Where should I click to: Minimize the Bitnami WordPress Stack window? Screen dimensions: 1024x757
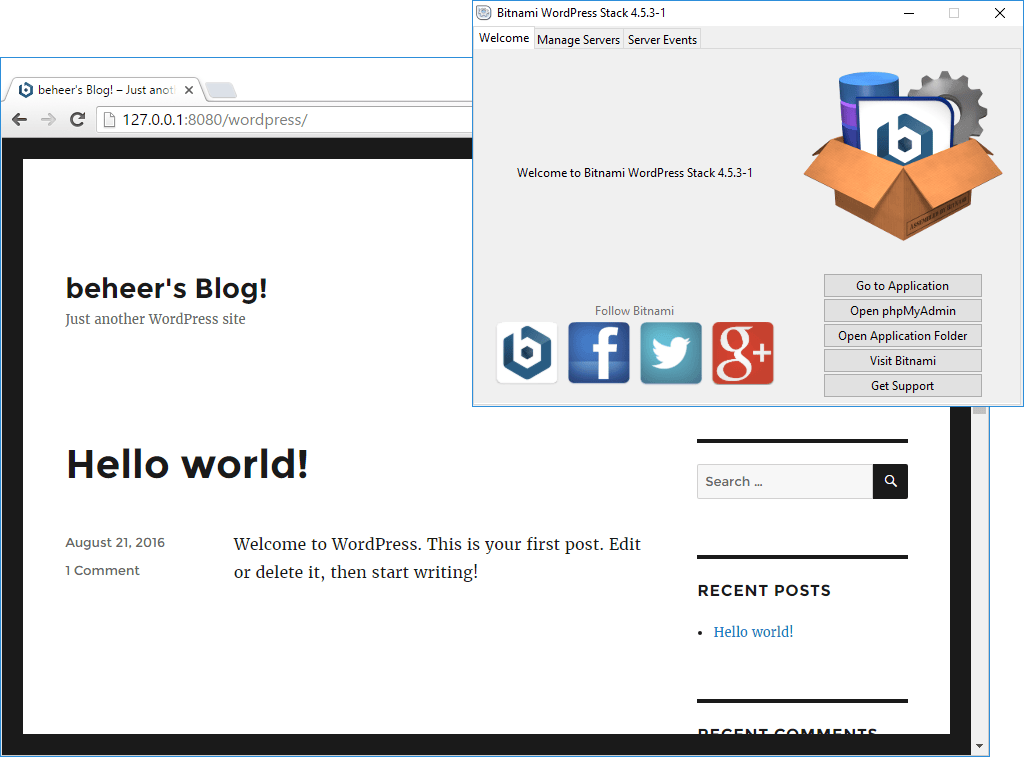pos(908,13)
